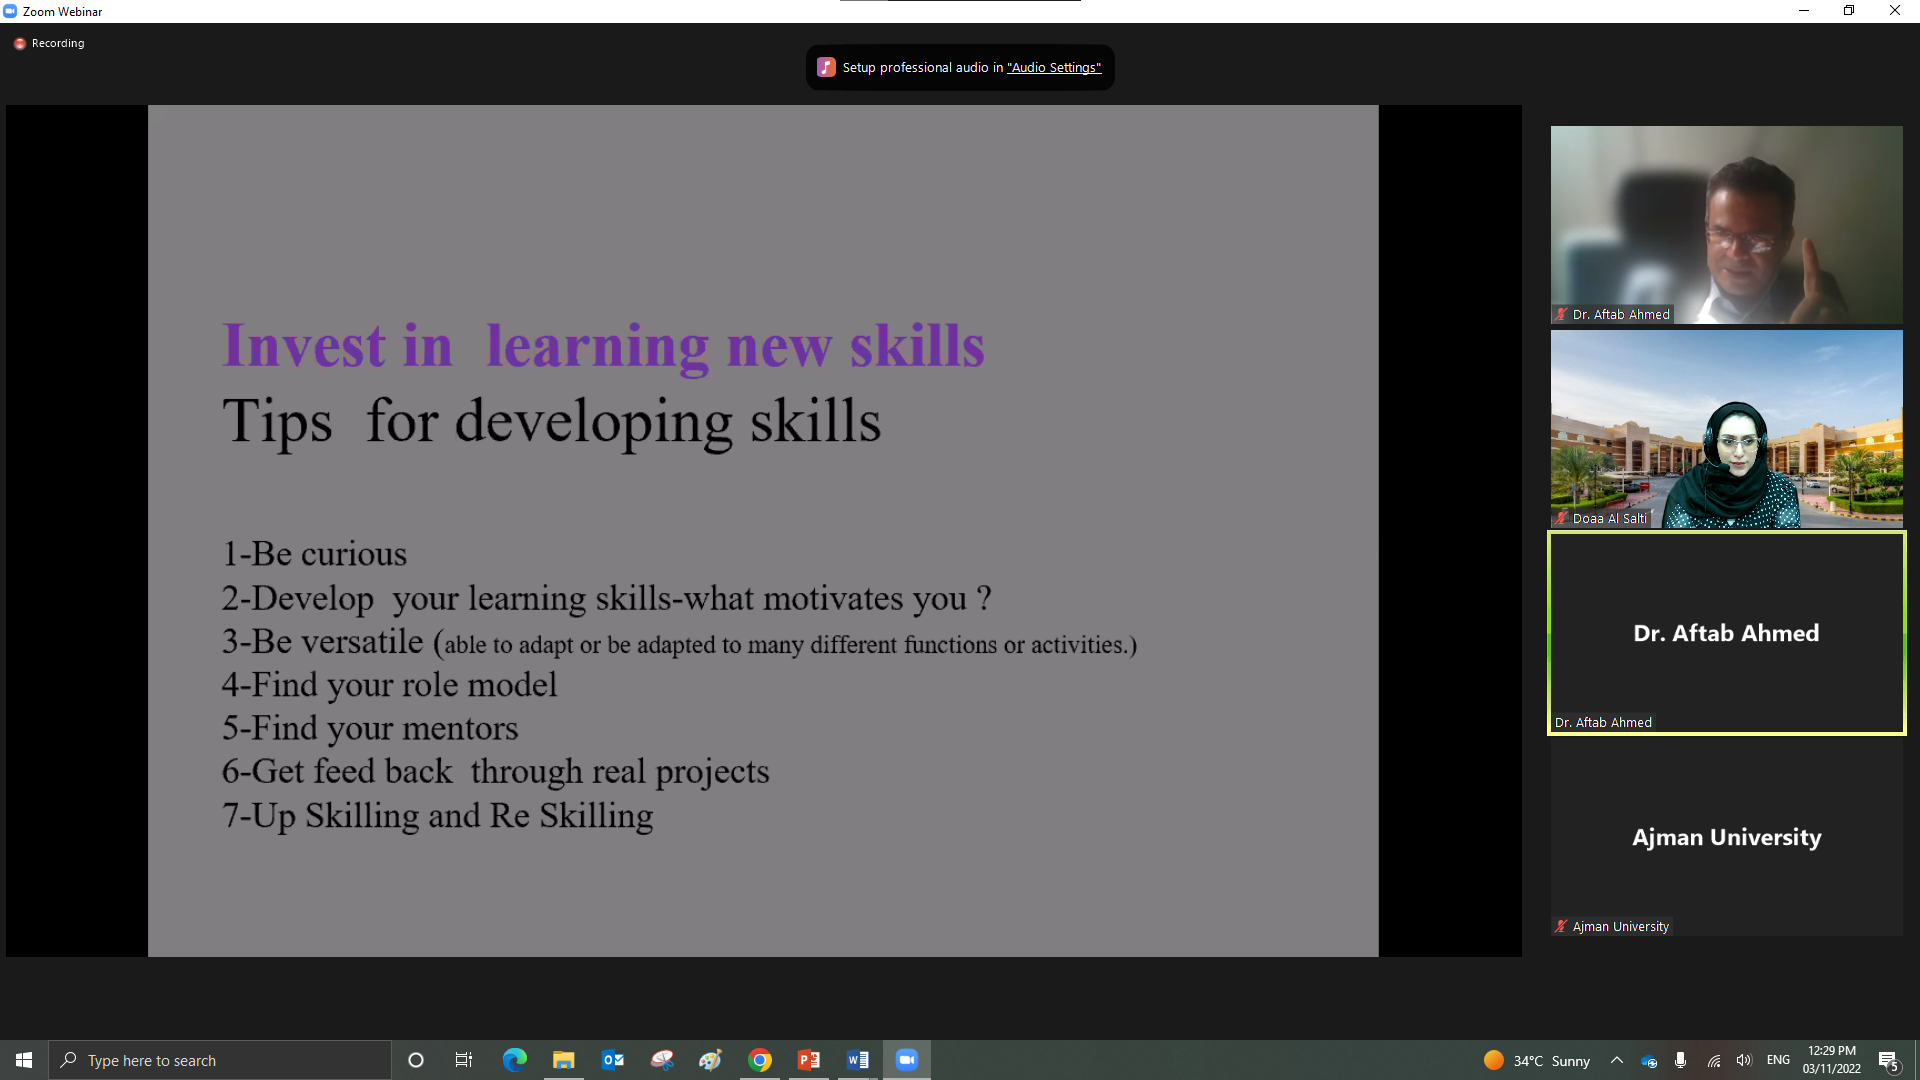Image resolution: width=1920 pixels, height=1080 pixels.
Task: Open Microsoft Edge from taskbar
Action: (x=515, y=1060)
